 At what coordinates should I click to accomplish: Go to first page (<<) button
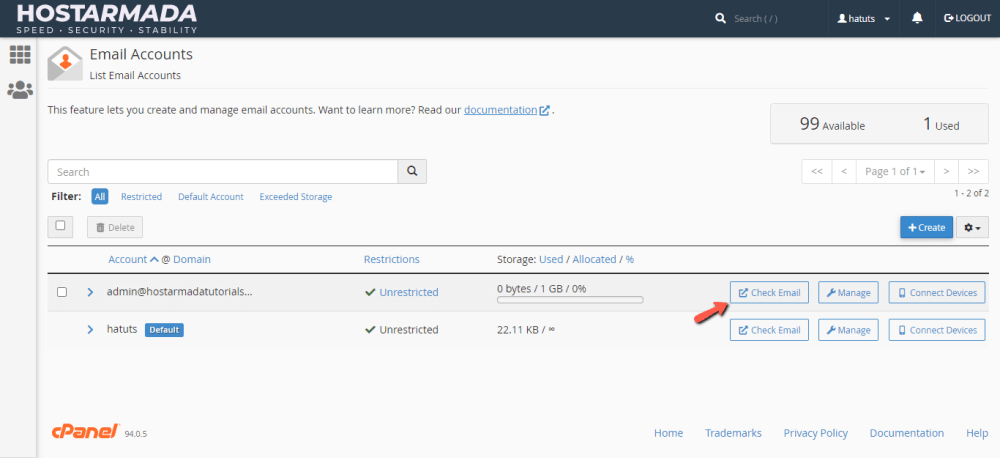(816, 172)
